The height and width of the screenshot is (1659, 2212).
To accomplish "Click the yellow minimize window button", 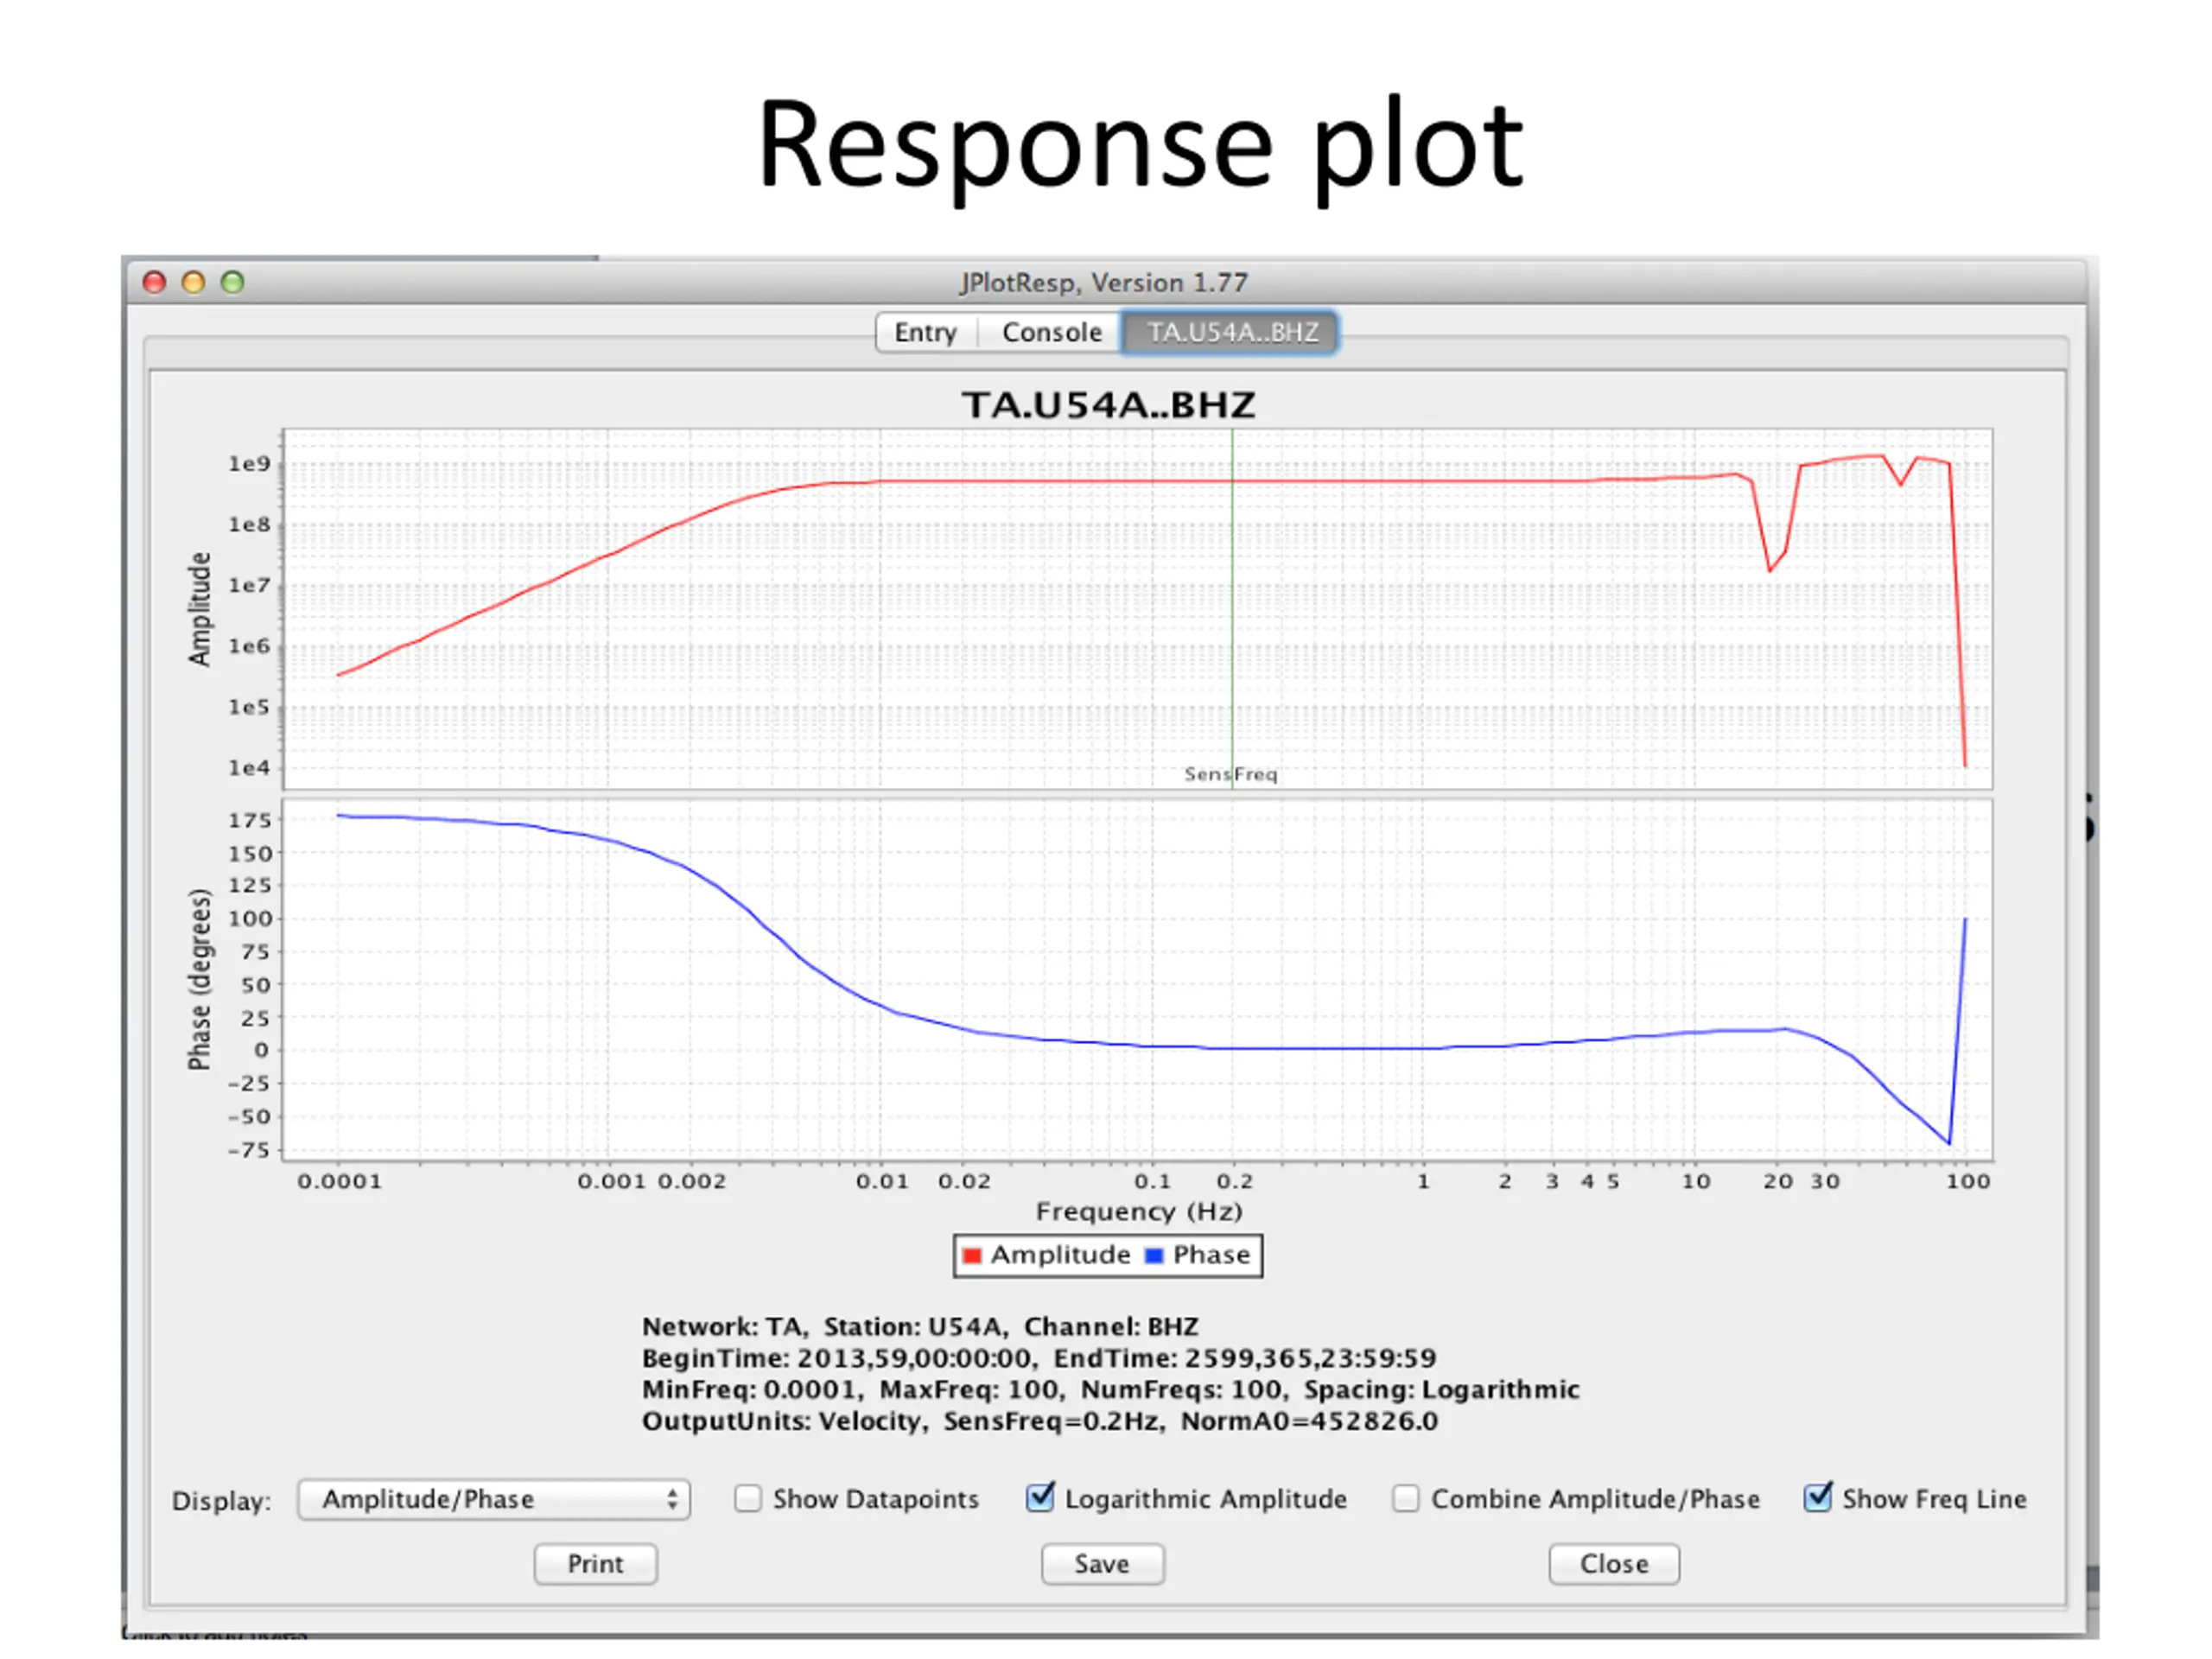I will [193, 282].
